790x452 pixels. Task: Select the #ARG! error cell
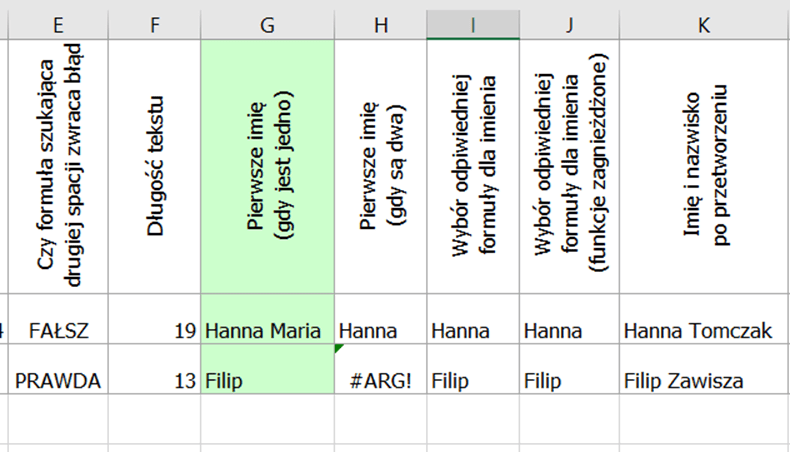(380, 381)
